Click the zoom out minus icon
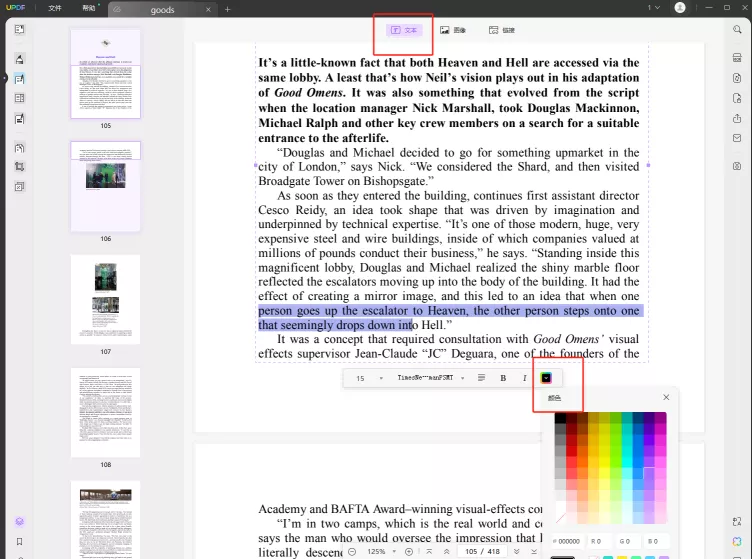 click(x=352, y=551)
